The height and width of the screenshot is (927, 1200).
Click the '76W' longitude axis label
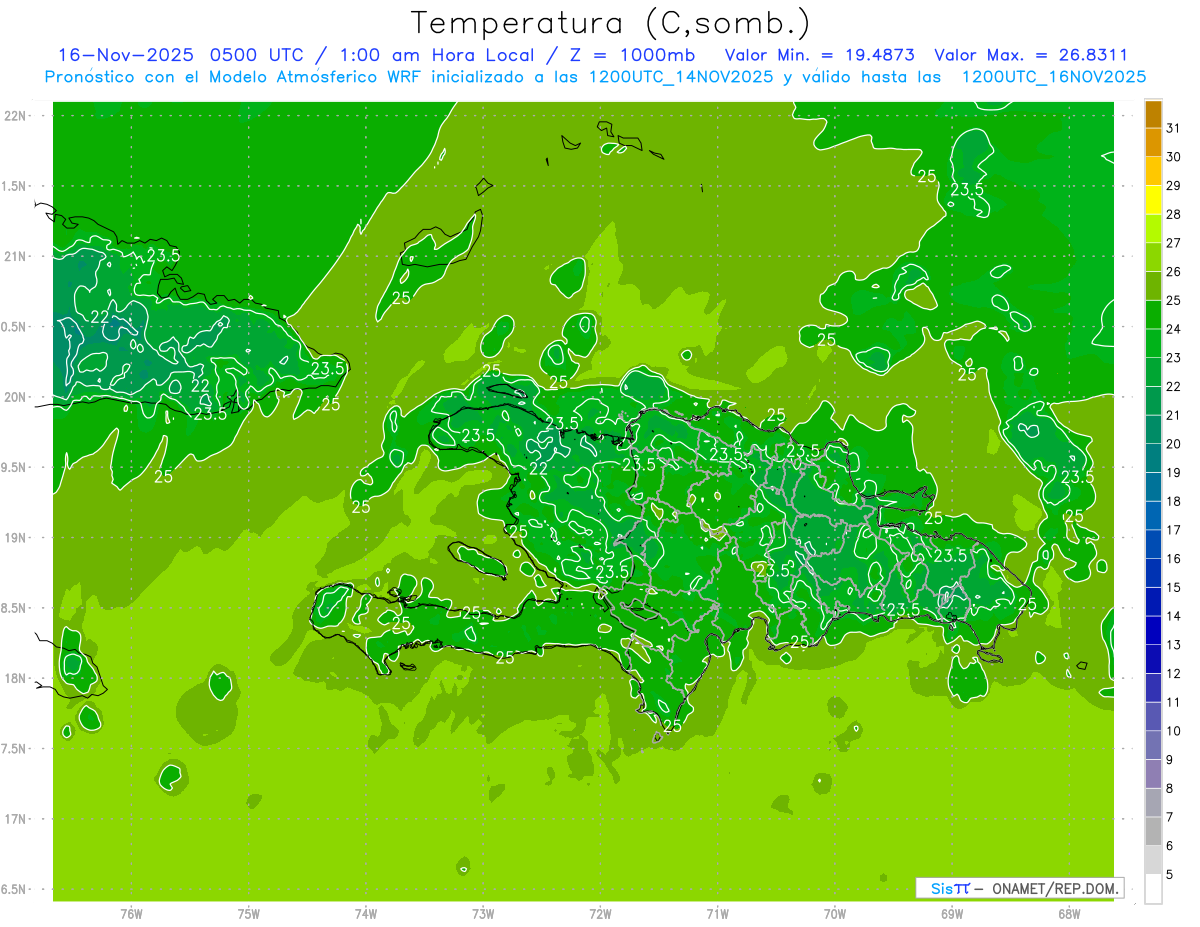point(131,914)
